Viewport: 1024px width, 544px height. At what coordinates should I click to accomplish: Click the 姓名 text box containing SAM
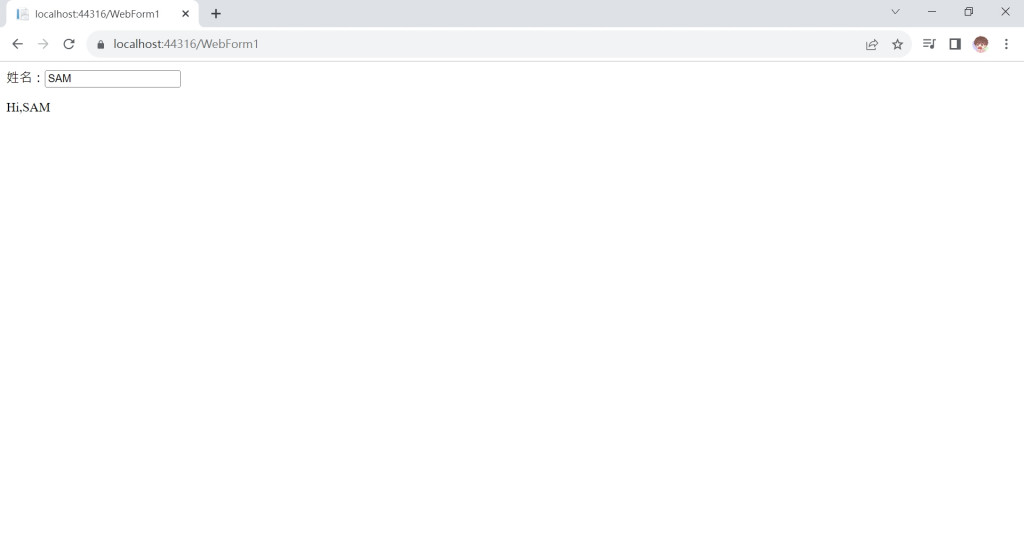tap(112, 78)
